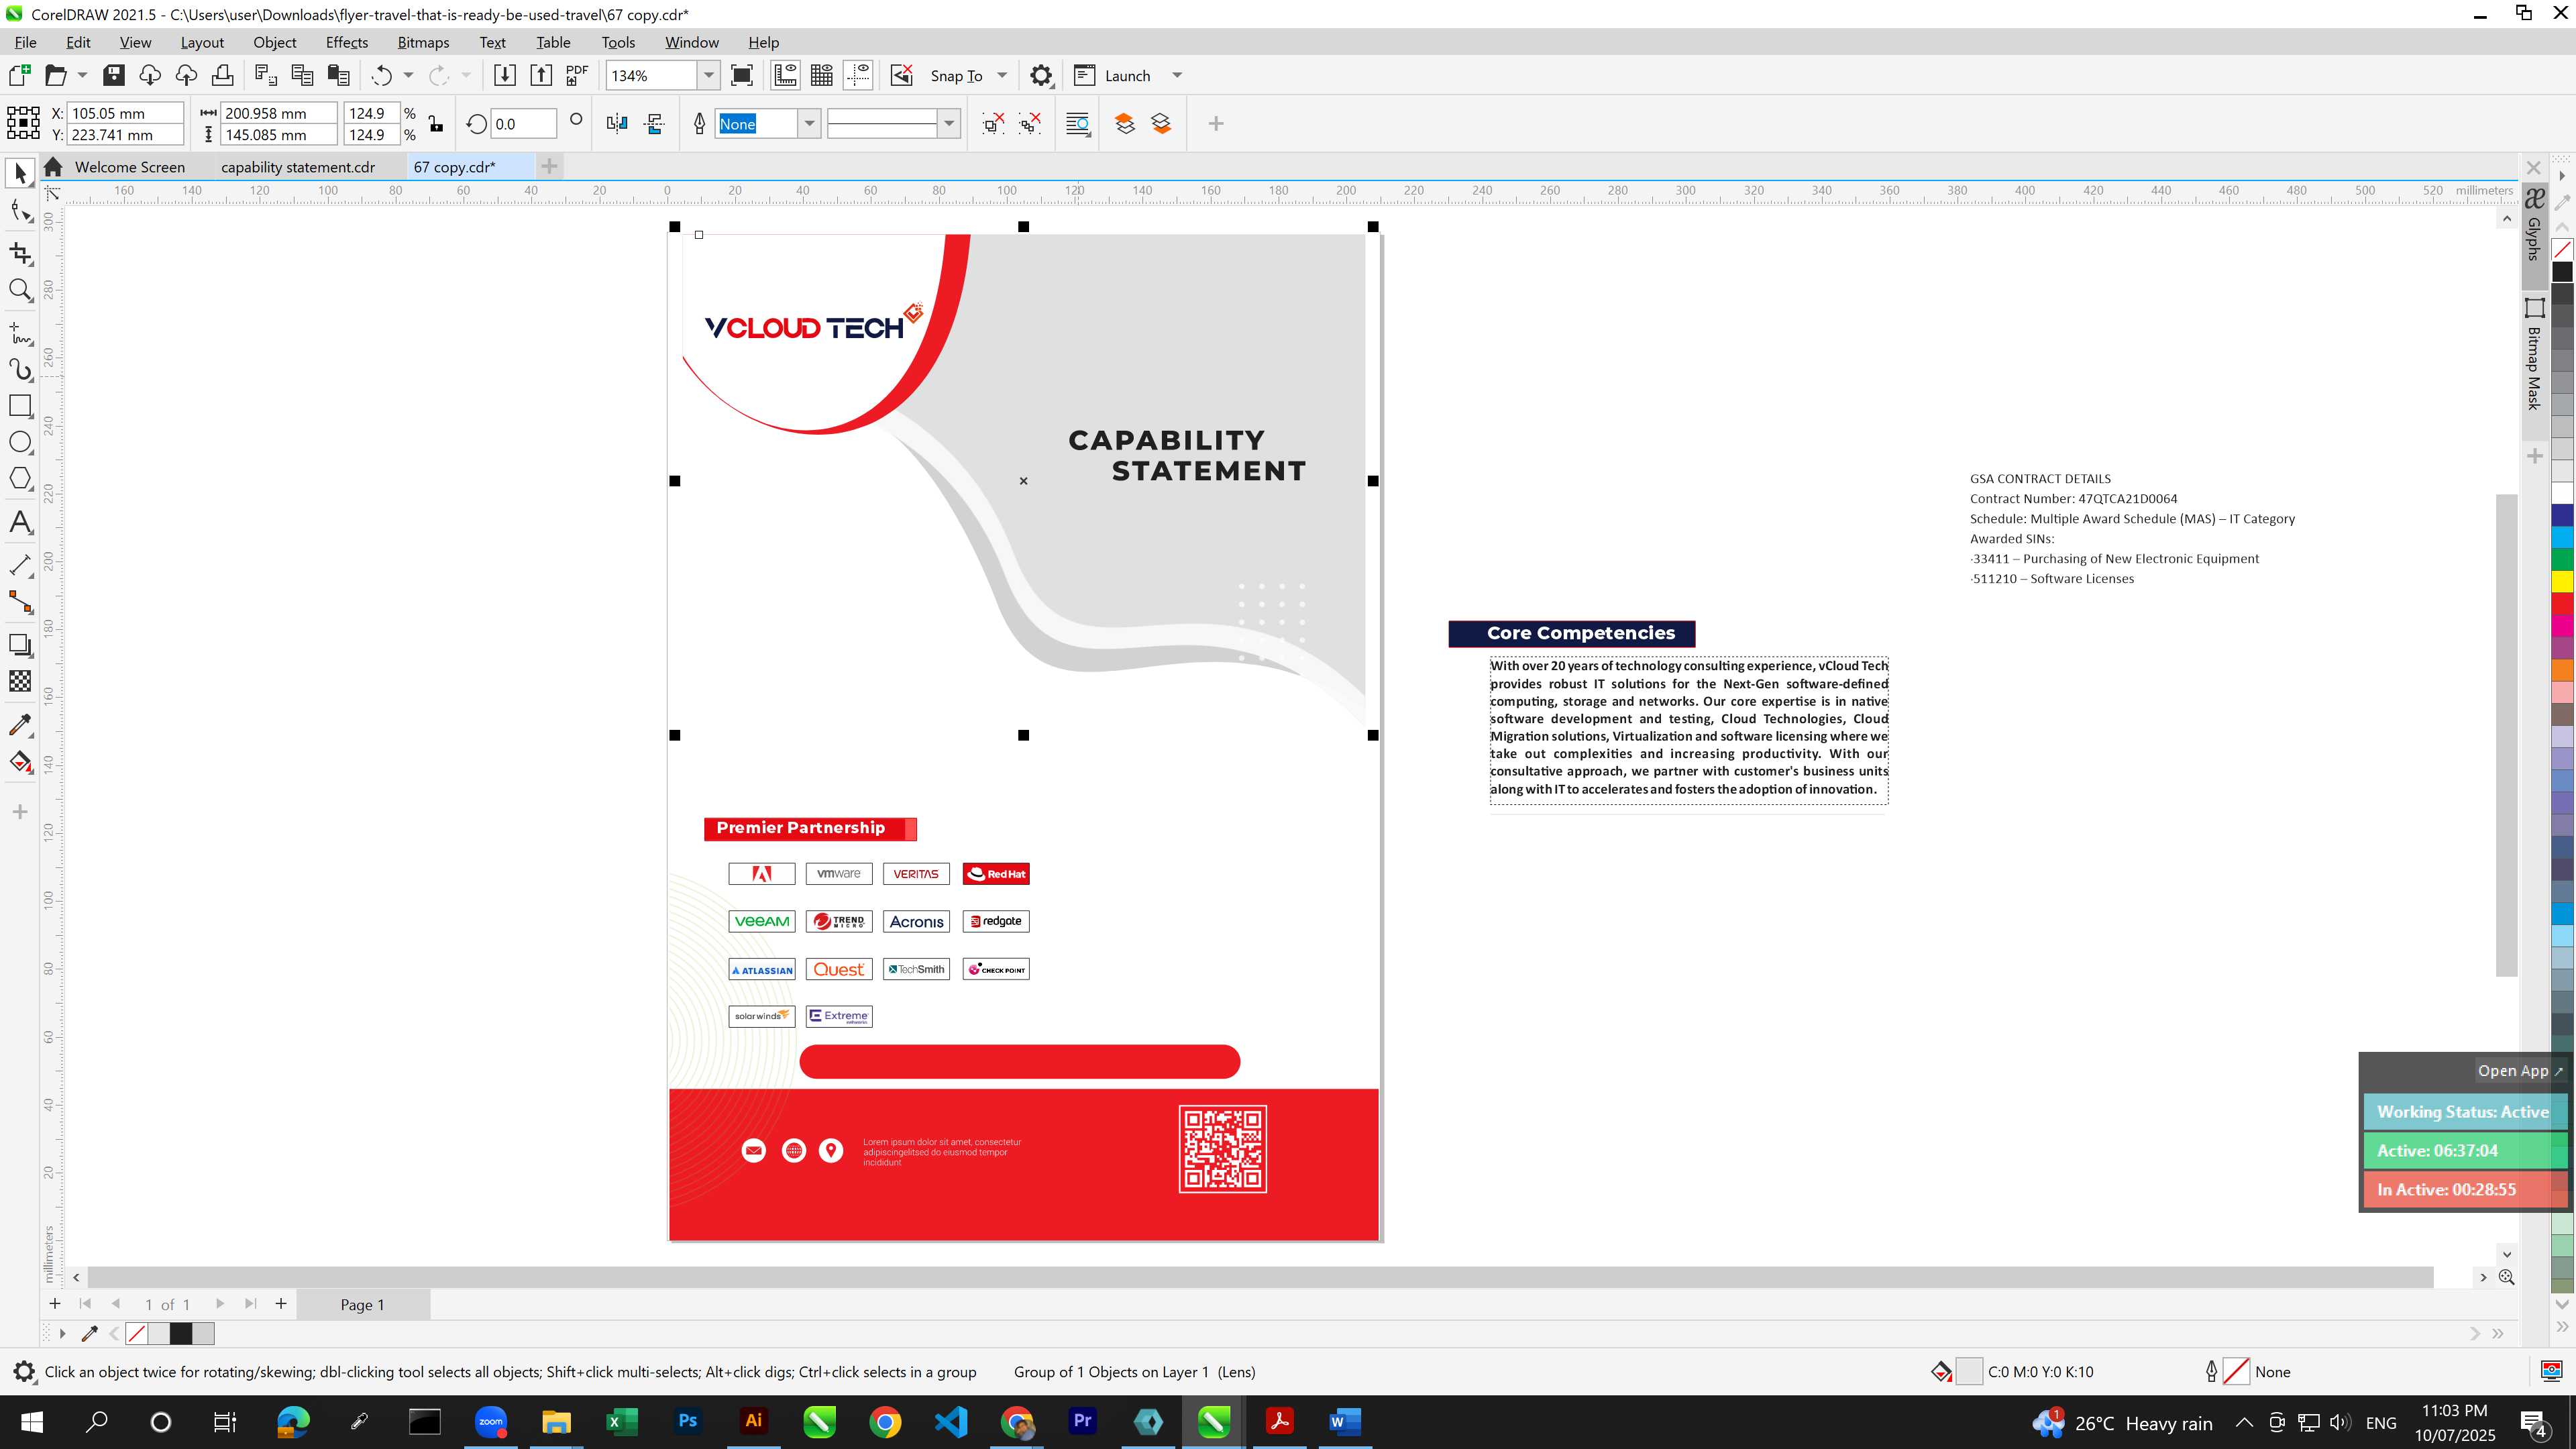Viewport: 2576px width, 1449px height.
Task: Select the Polygon tool
Action: tap(20, 478)
